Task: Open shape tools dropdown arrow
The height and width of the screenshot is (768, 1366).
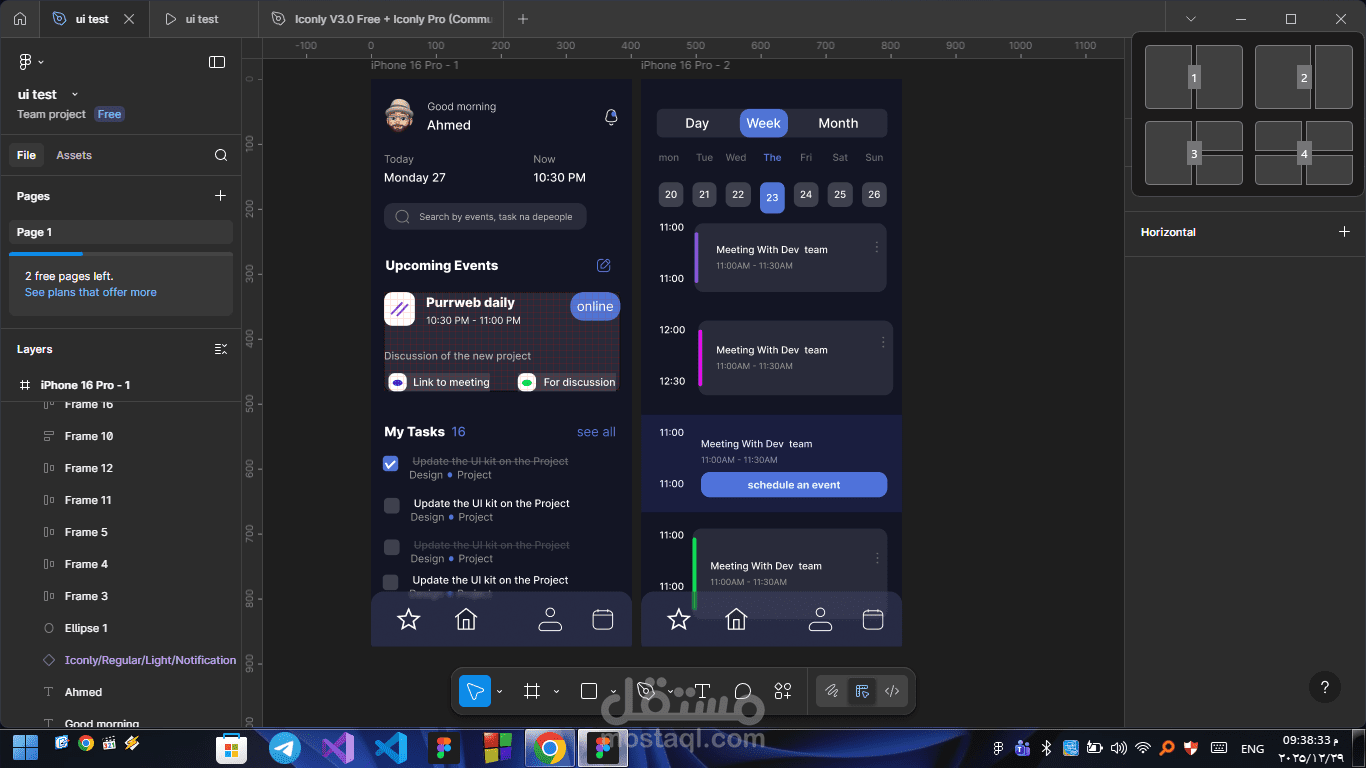Action: click(x=613, y=691)
